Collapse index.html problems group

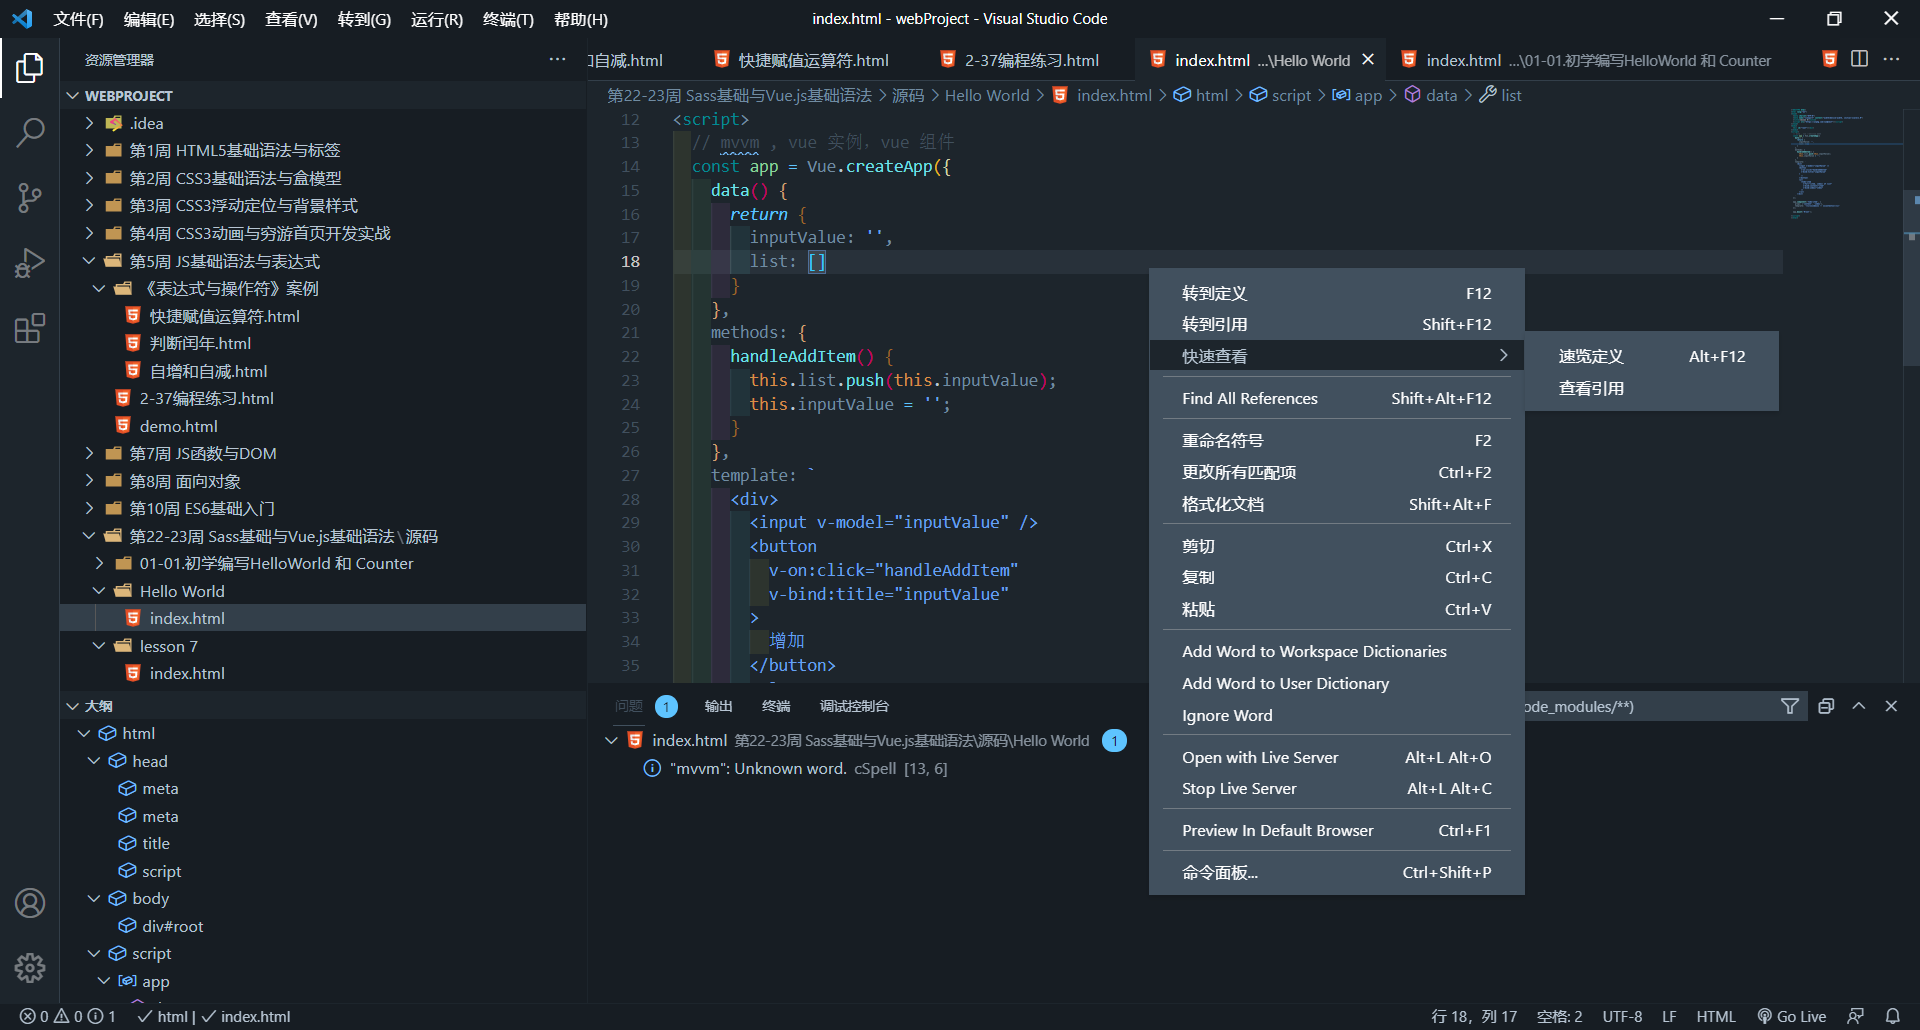point(611,740)
